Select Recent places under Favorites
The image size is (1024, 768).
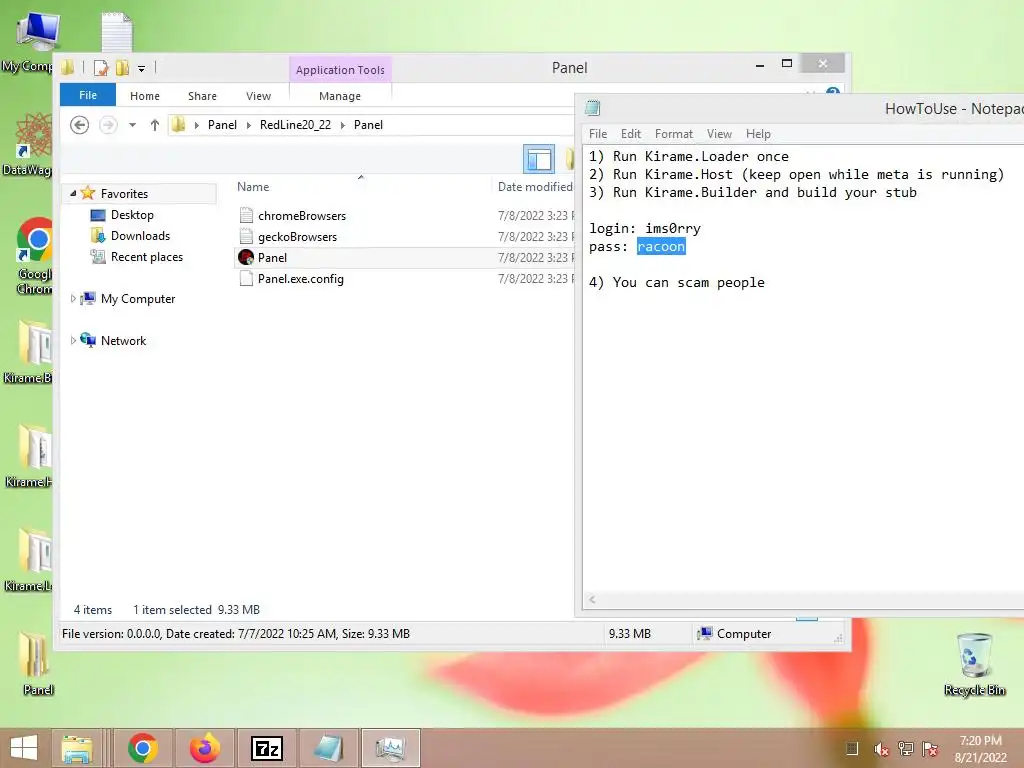coord(146,257)
